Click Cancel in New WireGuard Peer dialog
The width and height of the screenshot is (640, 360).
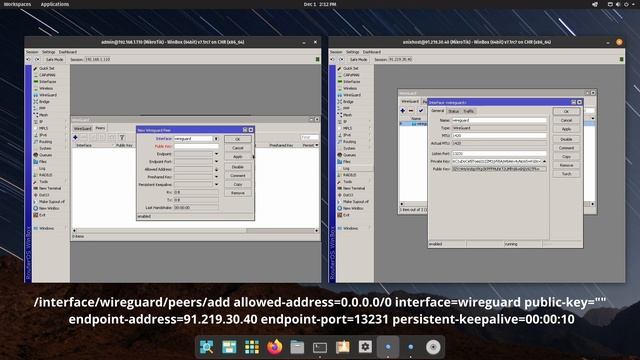tap(238, 148)
